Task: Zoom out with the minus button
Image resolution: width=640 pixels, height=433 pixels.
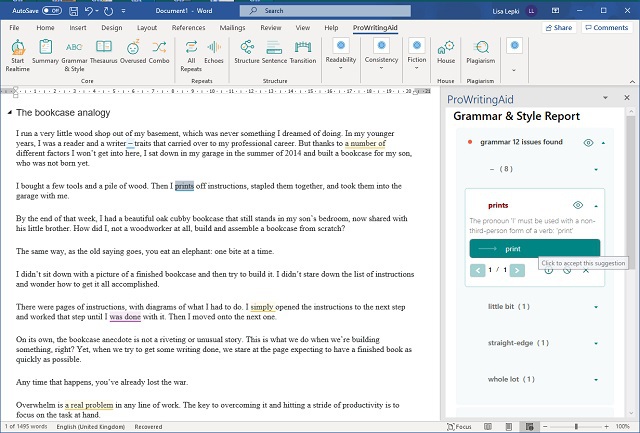Action: 545,427
